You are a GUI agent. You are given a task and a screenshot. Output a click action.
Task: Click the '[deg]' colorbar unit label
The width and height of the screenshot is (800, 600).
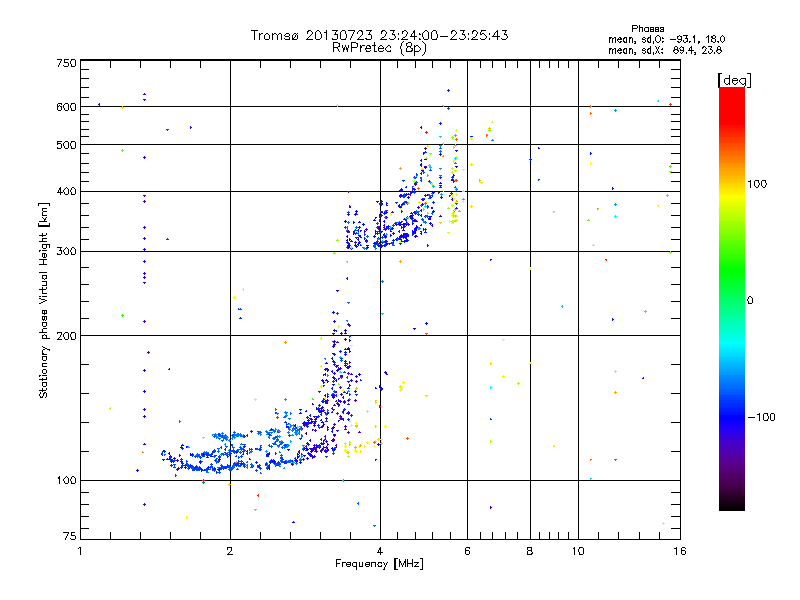[734, 80]
